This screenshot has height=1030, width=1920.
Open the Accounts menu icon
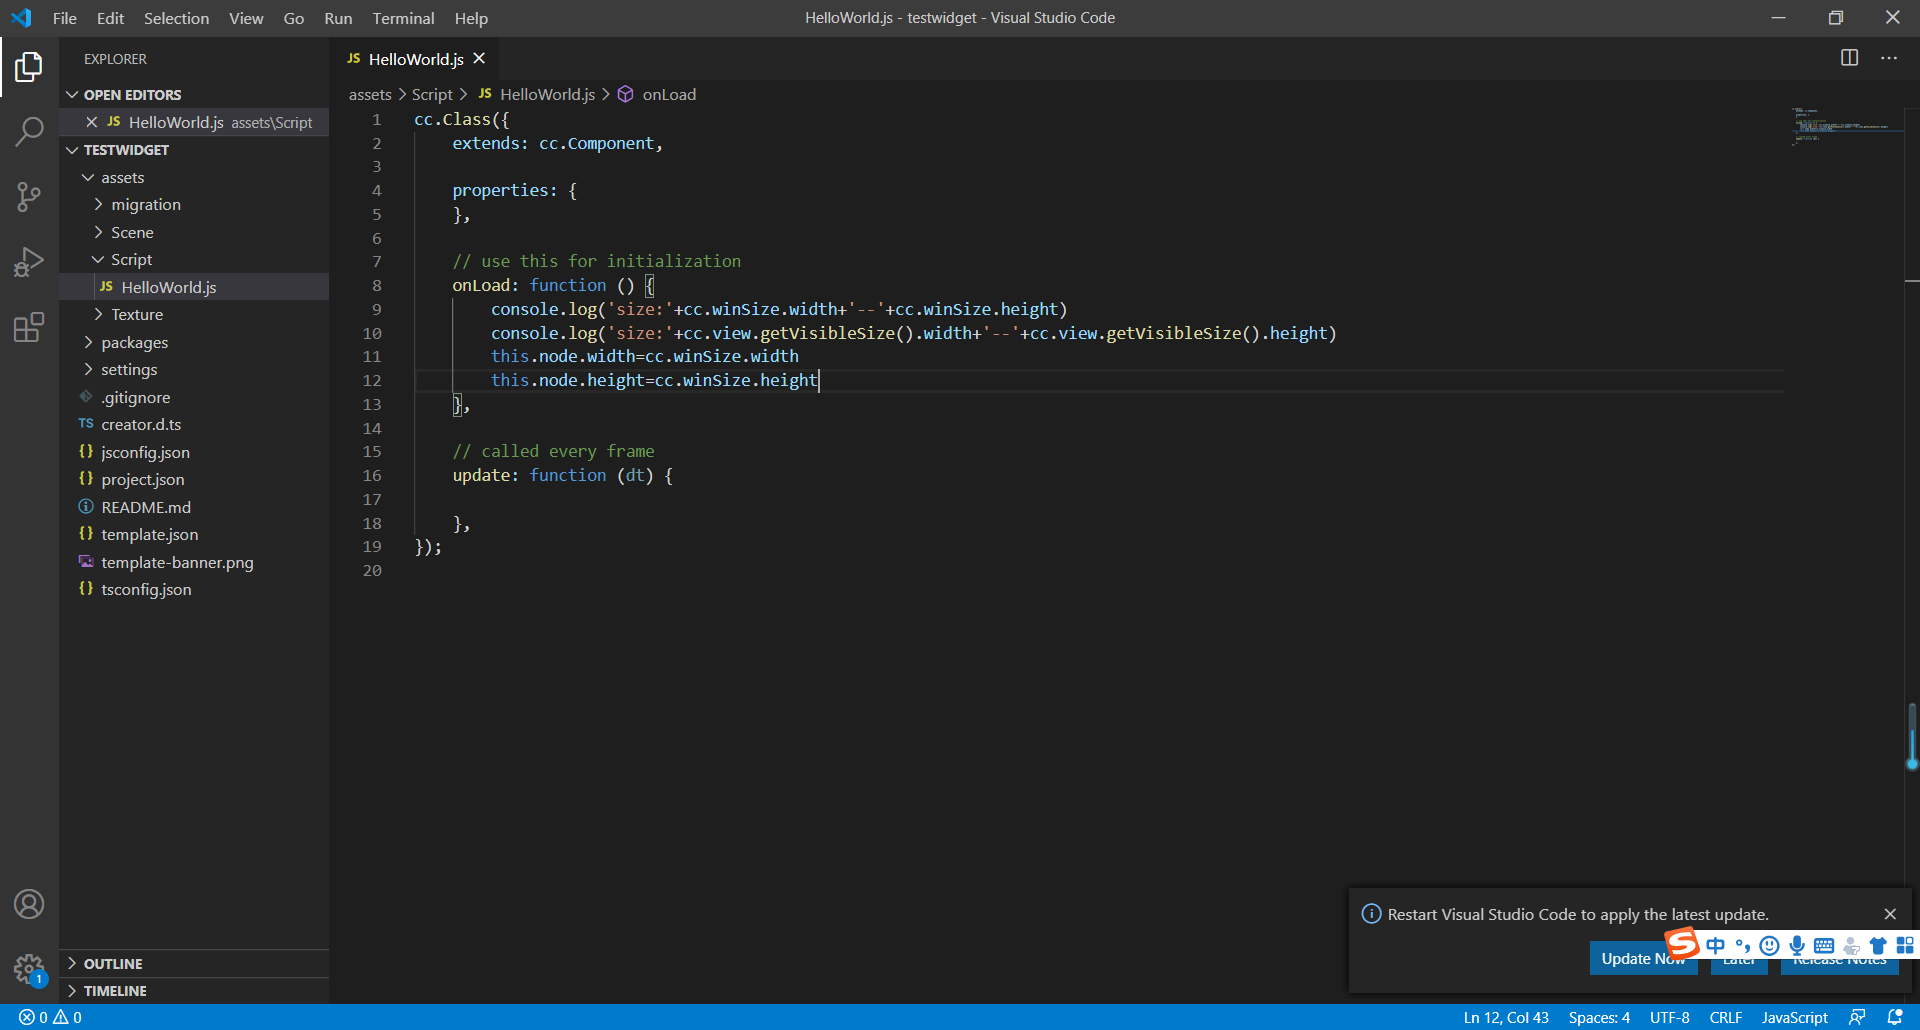click(x=29, y=904)
